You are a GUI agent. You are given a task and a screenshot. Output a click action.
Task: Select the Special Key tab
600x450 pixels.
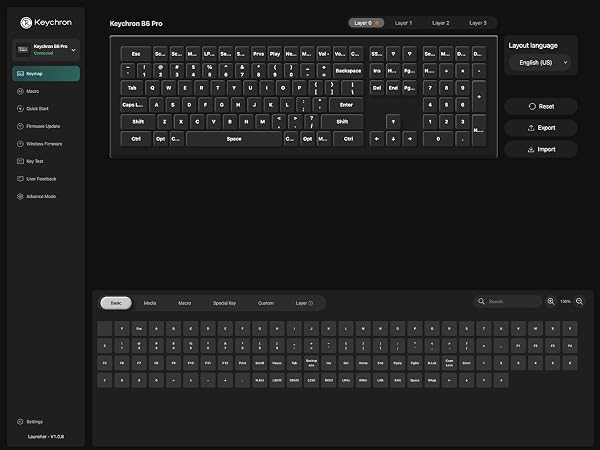click(224, 303)
